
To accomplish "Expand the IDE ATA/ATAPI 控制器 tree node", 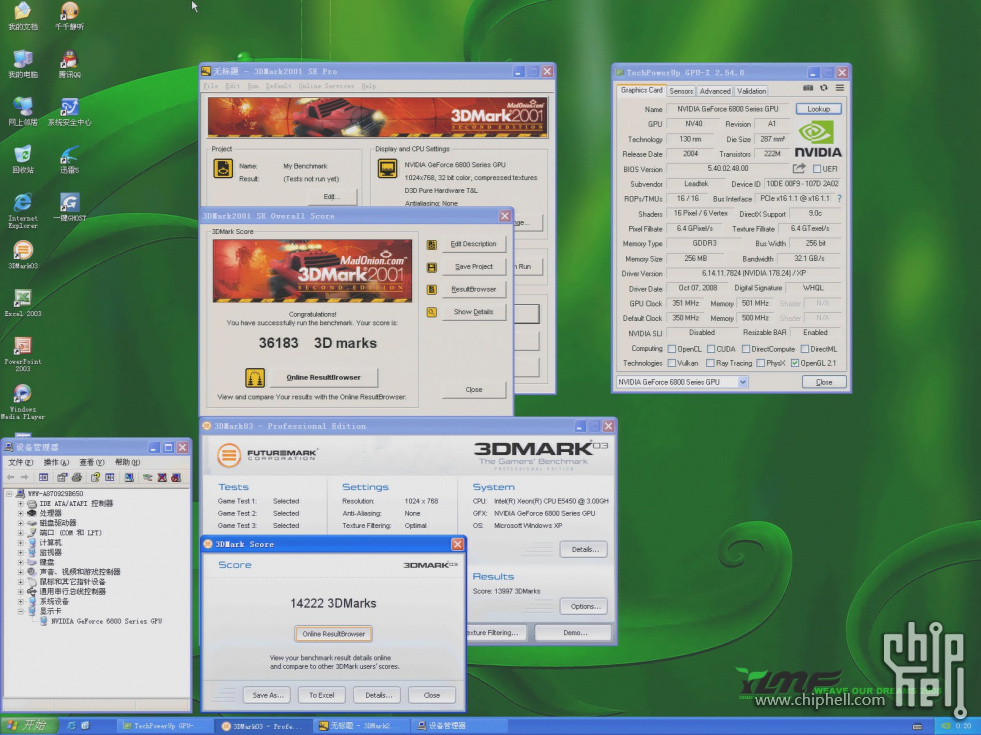I will pyautogui.click(x=21, y=504).
